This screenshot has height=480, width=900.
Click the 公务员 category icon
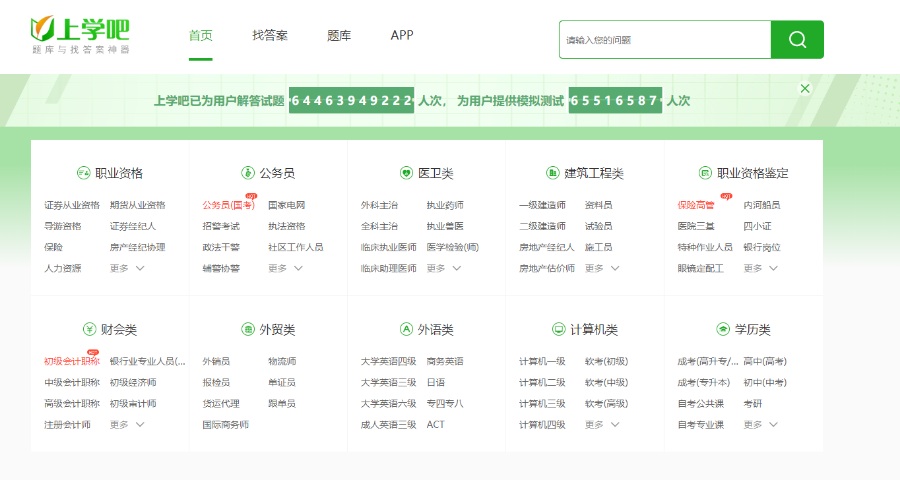pos(247,173)
